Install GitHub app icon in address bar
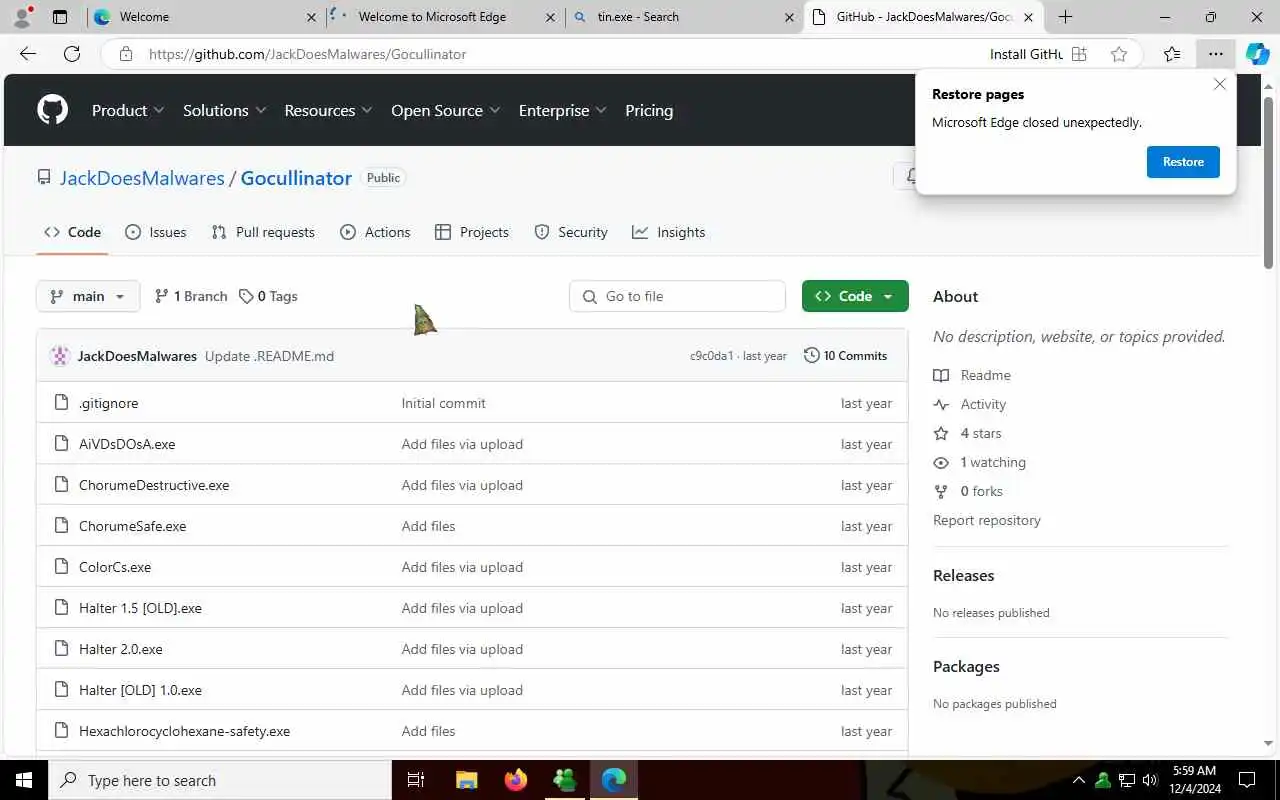 (1079, 54)
